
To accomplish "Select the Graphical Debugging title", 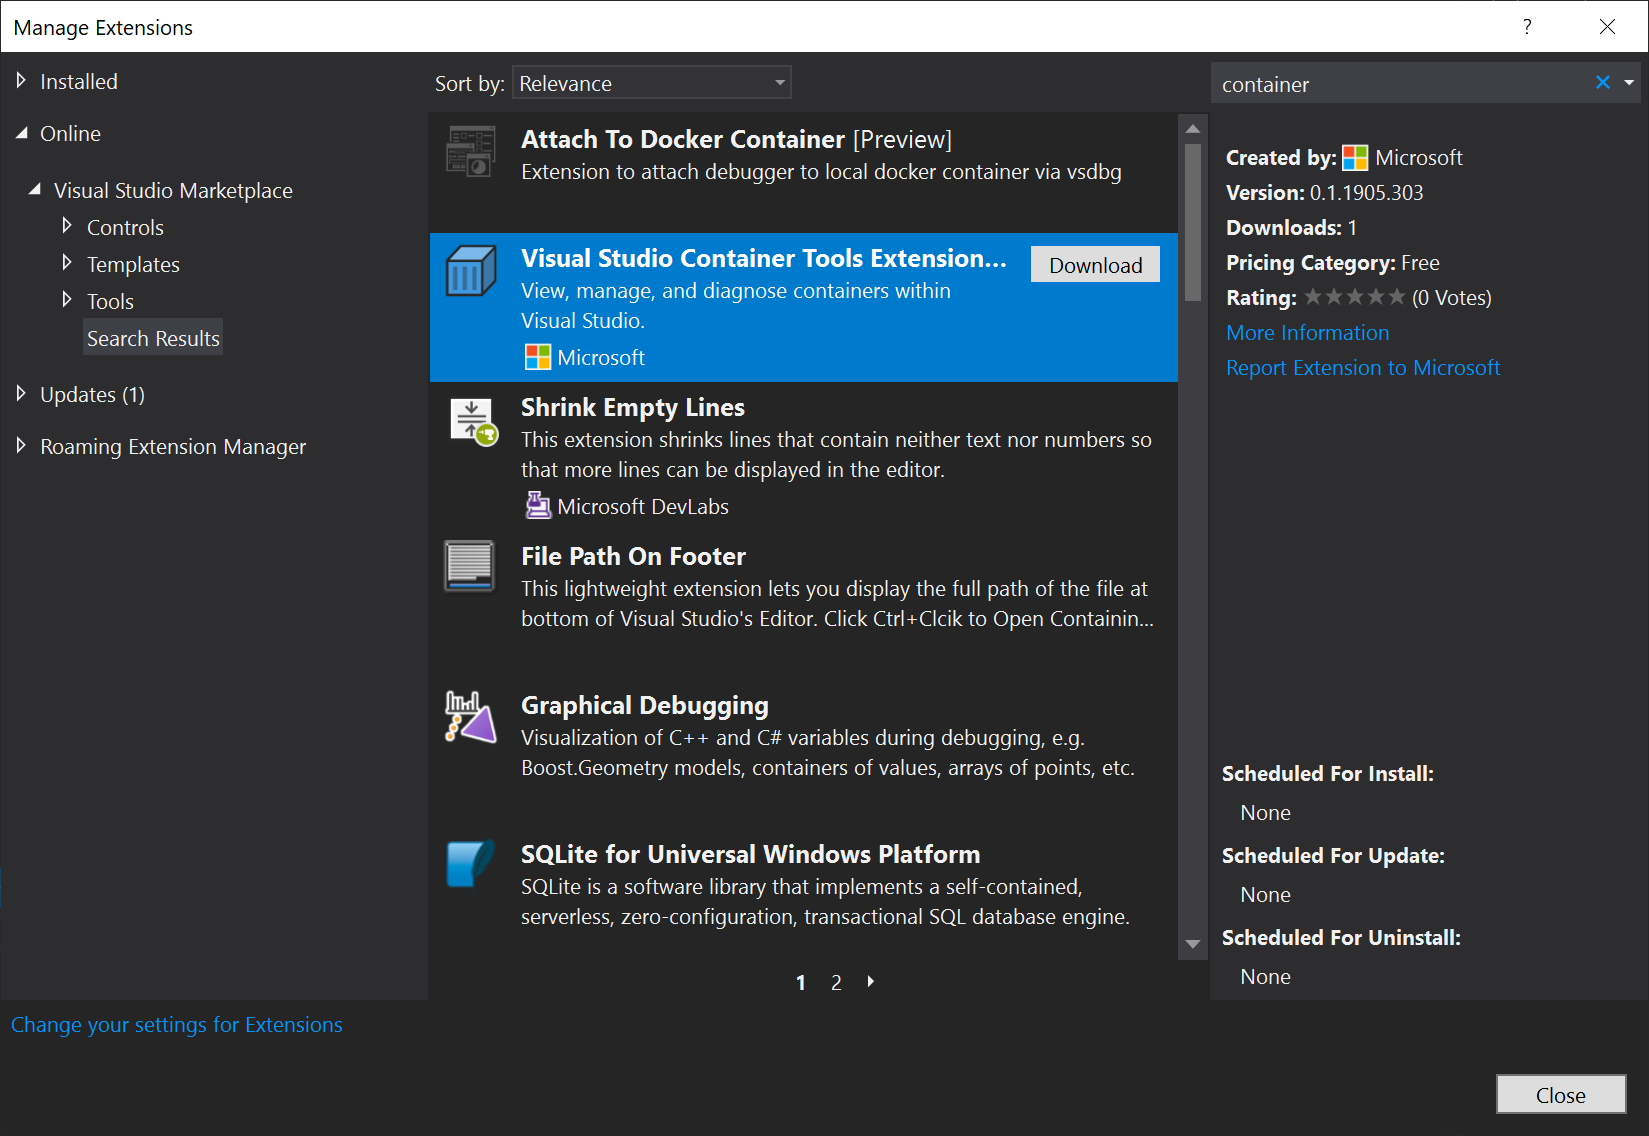I will (645, 706).
